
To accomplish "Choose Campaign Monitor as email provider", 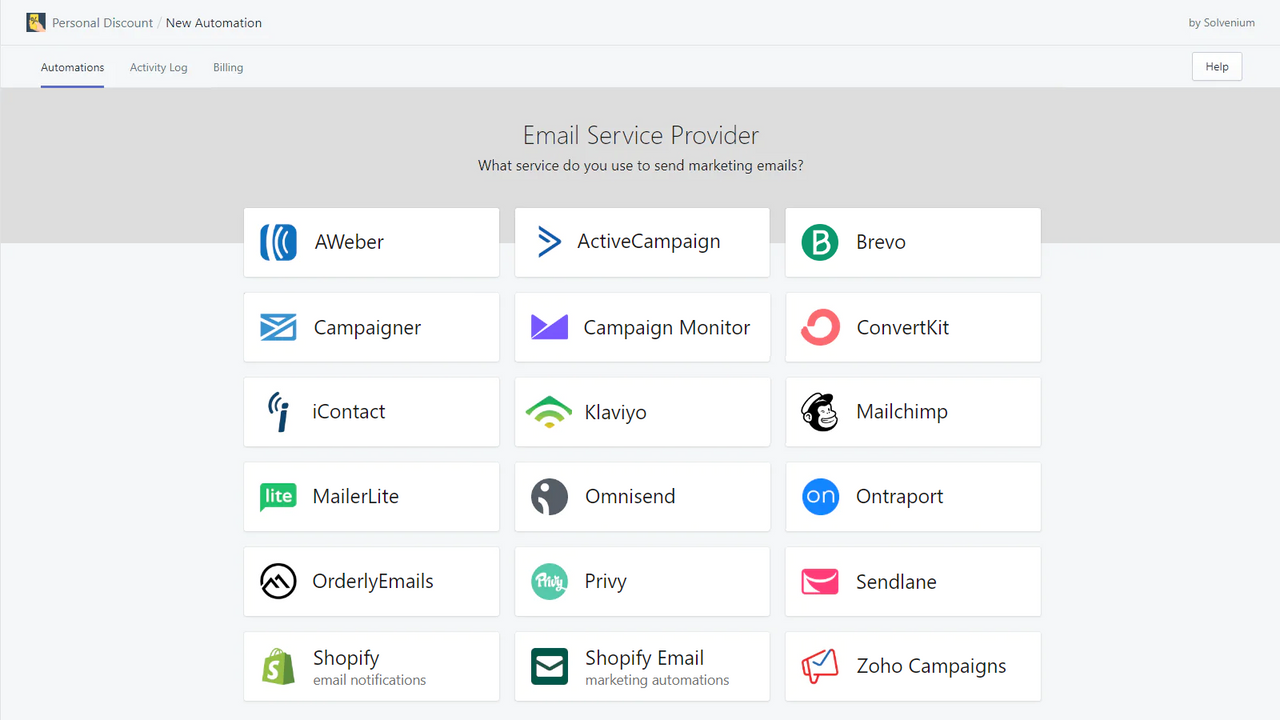I will click(641, 327).
